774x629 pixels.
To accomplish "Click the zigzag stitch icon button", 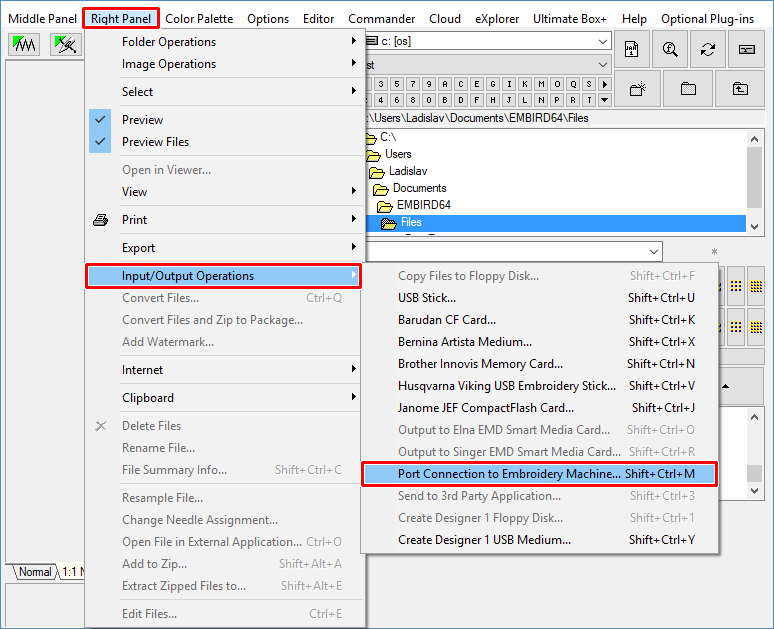I will 23,45.
